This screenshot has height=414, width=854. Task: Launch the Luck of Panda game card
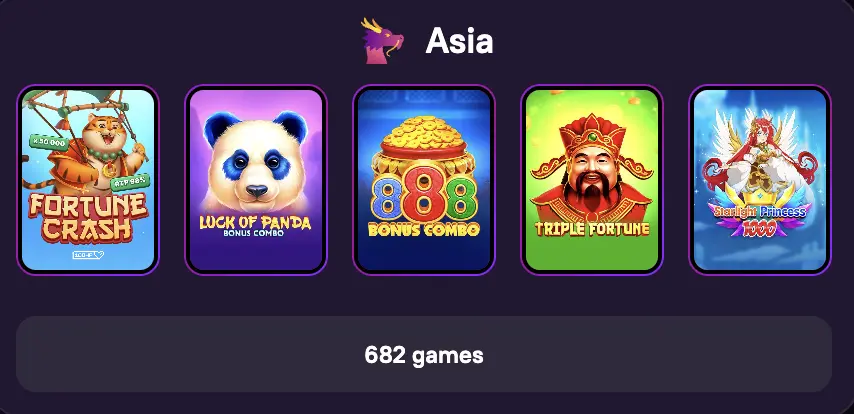[256, 180]
